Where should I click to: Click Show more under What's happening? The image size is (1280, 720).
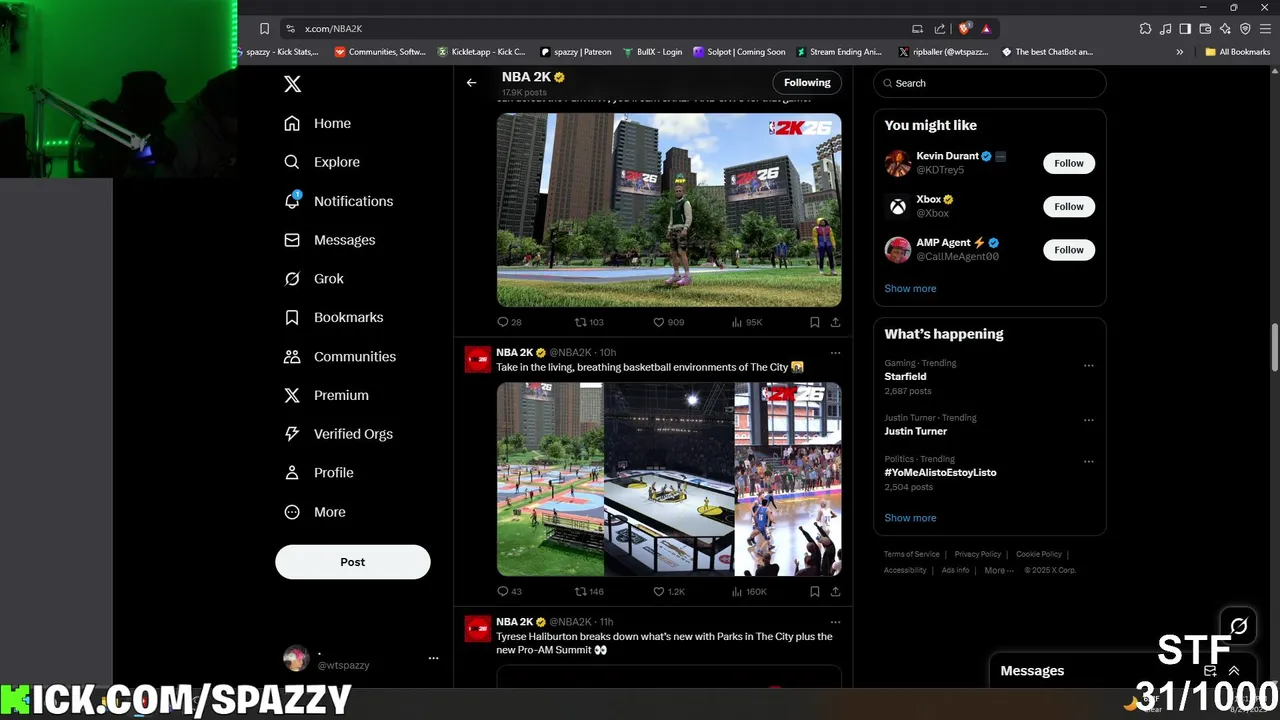[x=910, y=518]
